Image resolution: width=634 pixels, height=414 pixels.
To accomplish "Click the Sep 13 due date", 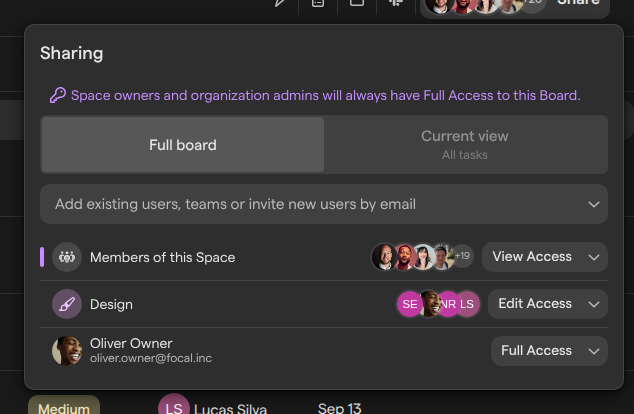I will point(340,408).
